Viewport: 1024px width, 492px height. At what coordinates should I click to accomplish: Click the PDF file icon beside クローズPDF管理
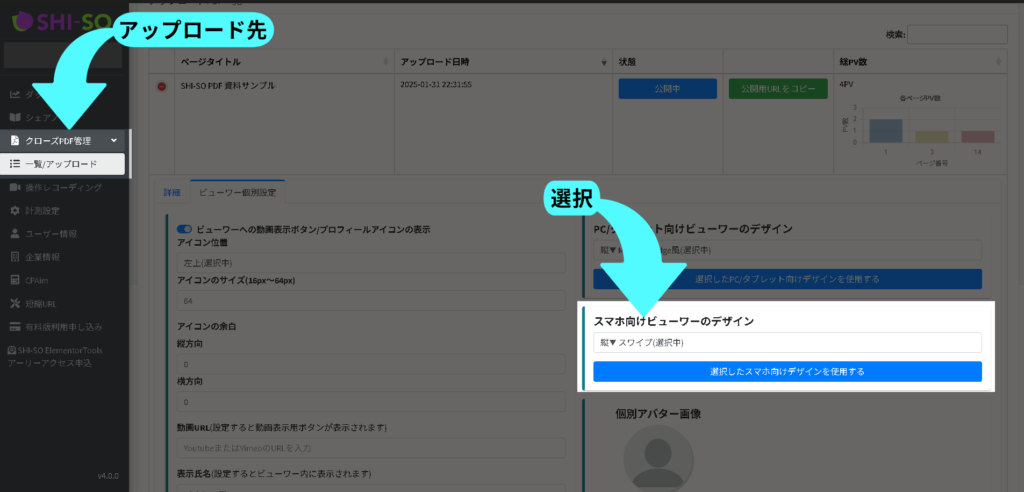[x=15, y=140]
